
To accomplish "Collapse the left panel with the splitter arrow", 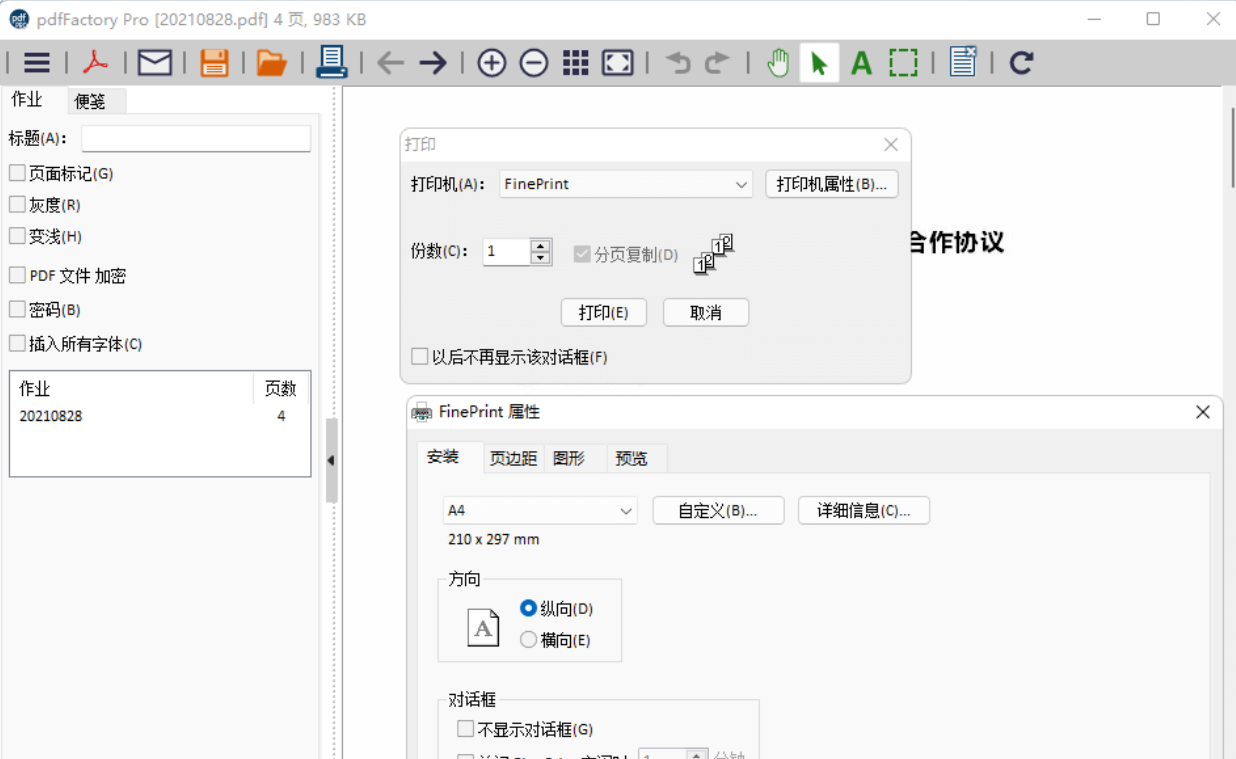I will (331, 460).
